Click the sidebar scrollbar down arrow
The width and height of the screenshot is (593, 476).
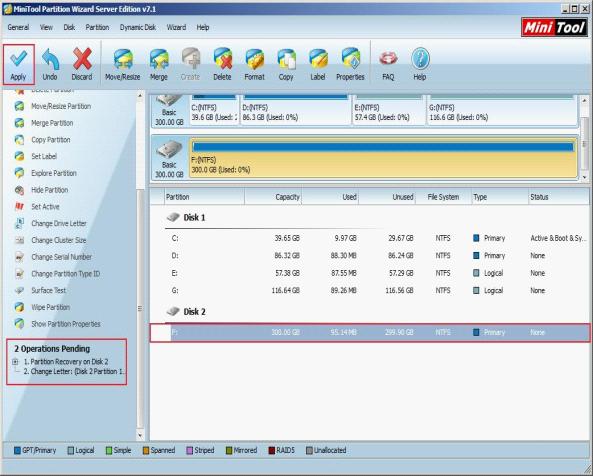(140, 435)
